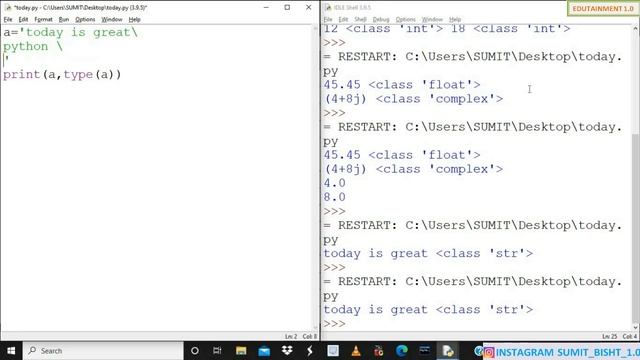Open Mail app from taskbar
Image resolution: width=640 pixels, height=360 pixels.
[x=264, y=351]
